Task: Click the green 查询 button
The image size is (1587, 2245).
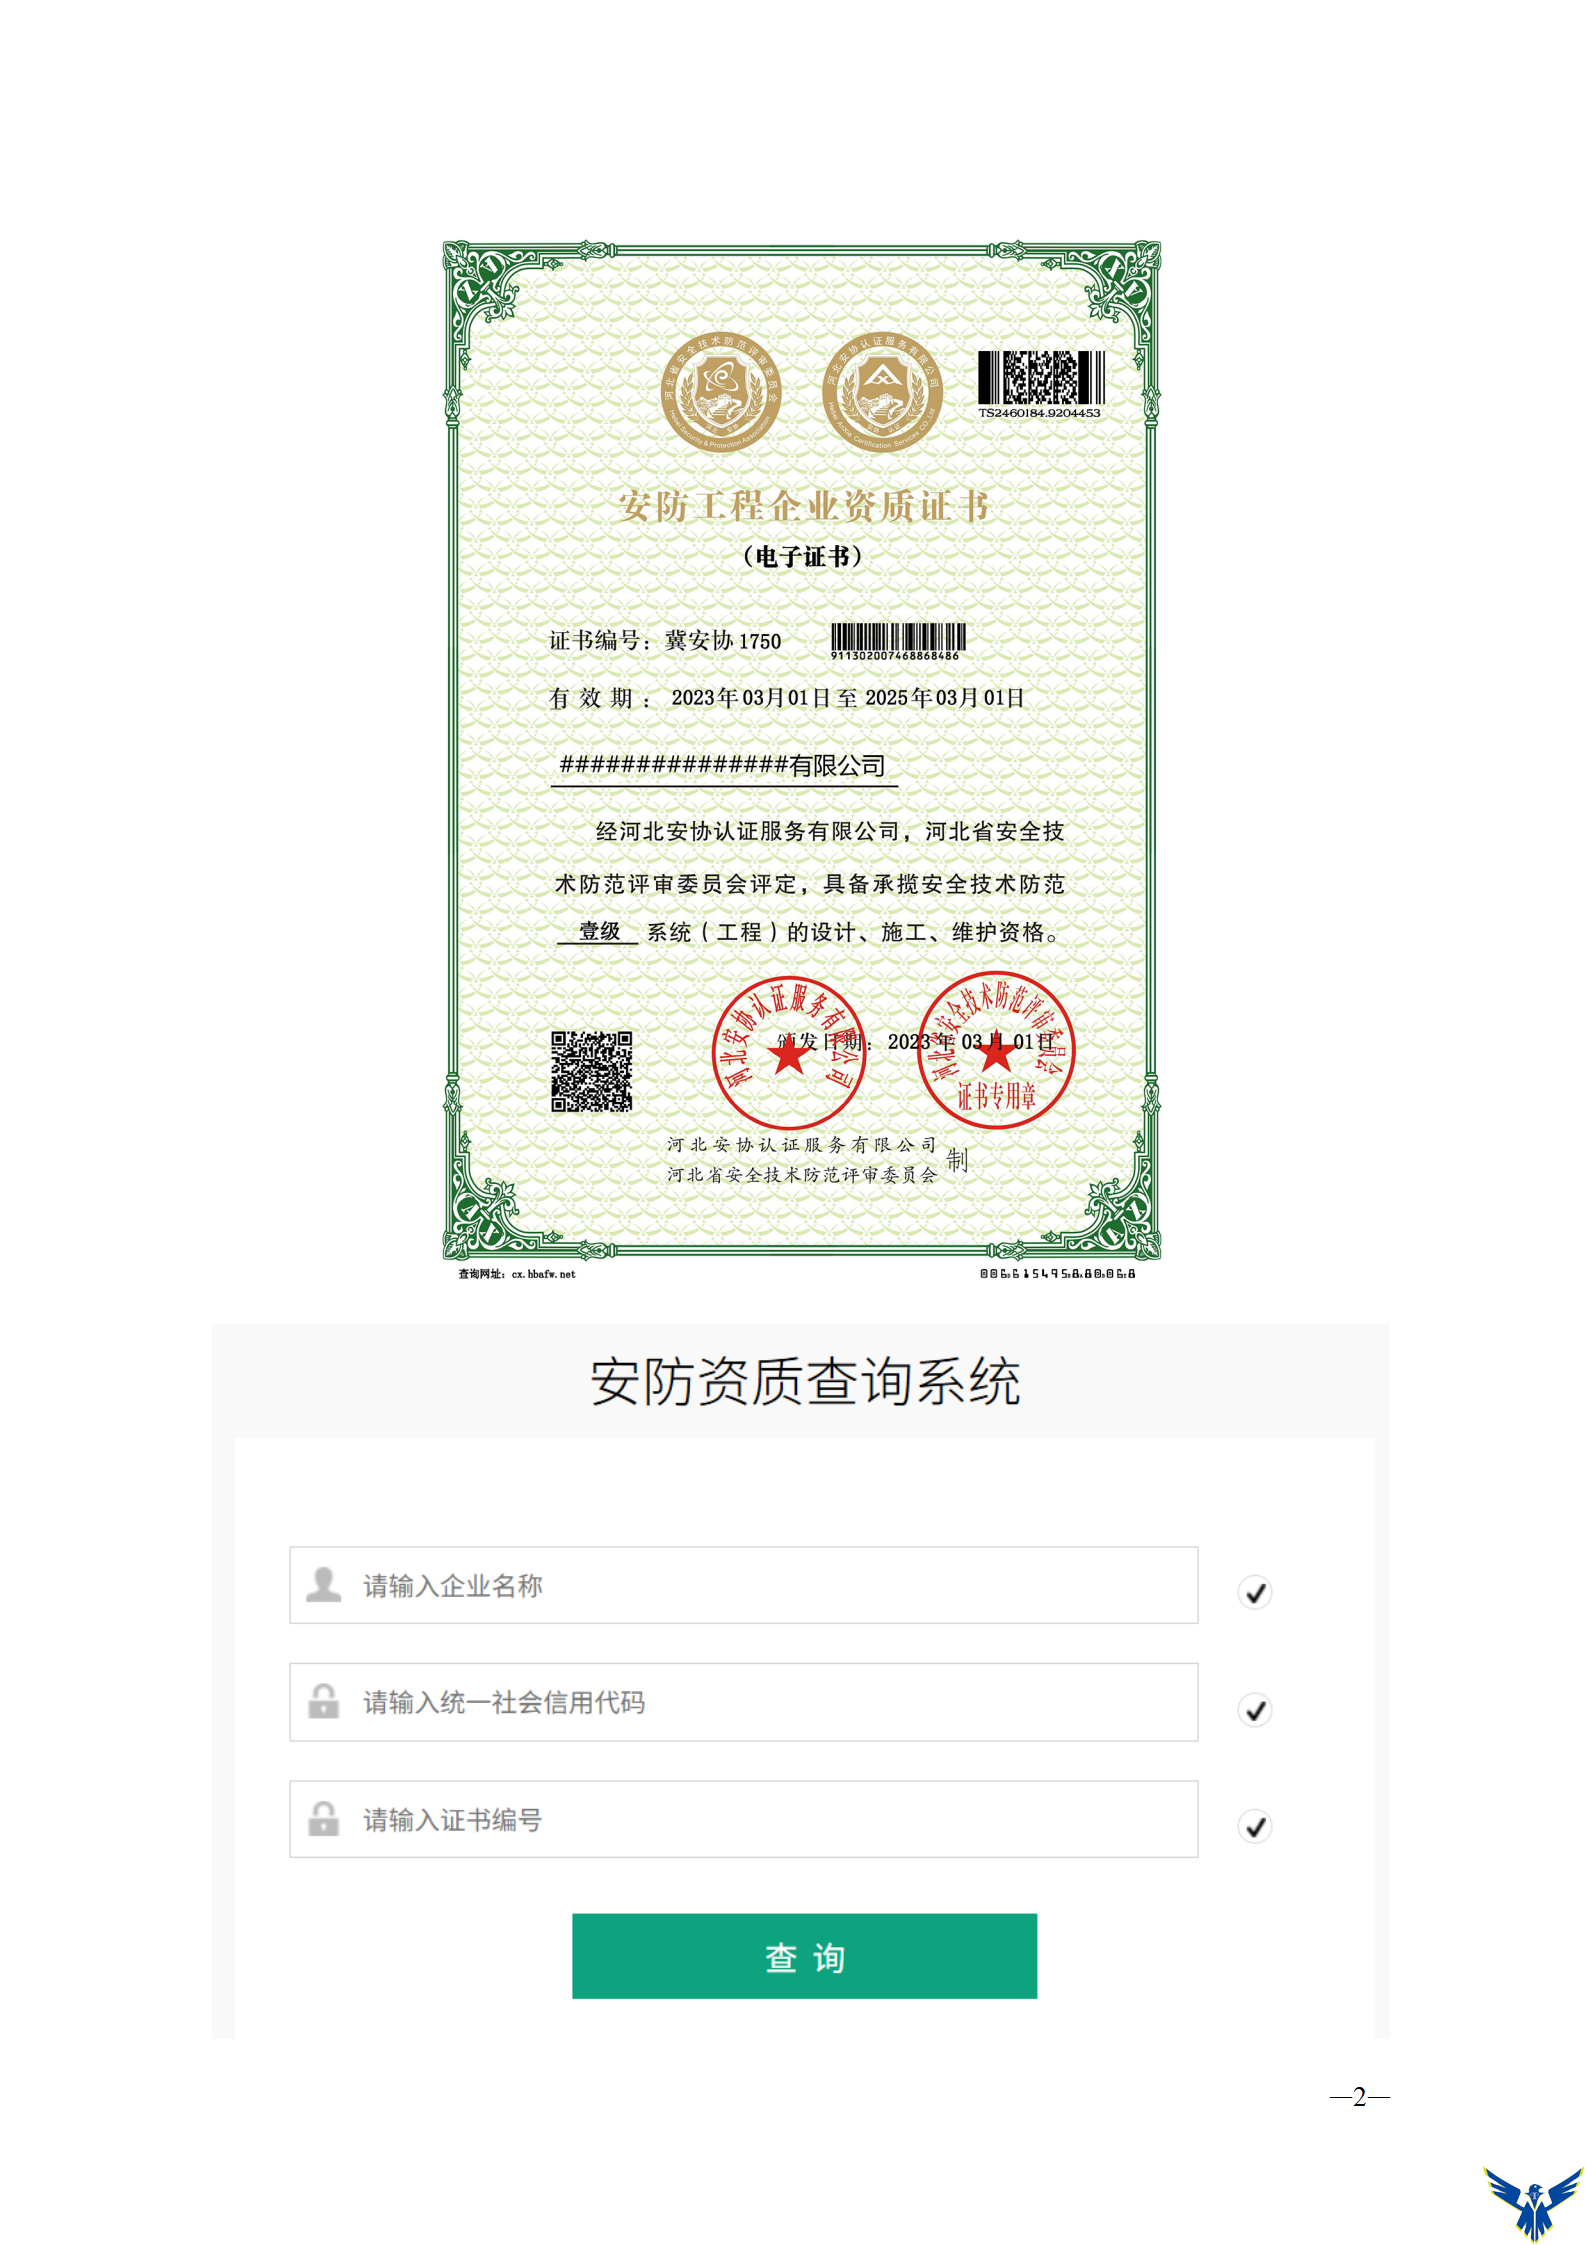Action: (x=804, y=1956)
